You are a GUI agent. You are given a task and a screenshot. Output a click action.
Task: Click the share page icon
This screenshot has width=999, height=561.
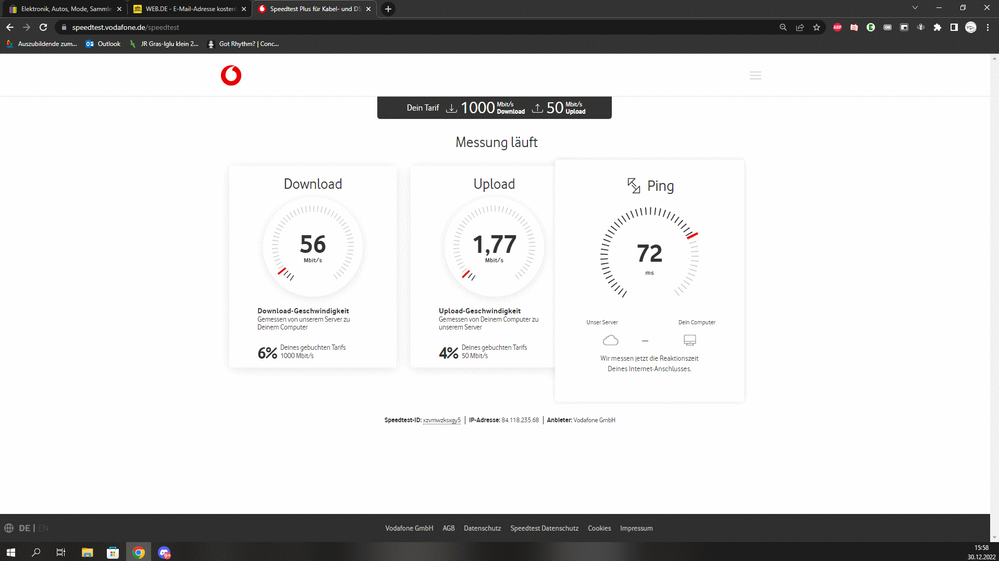(x=800, y=27)
